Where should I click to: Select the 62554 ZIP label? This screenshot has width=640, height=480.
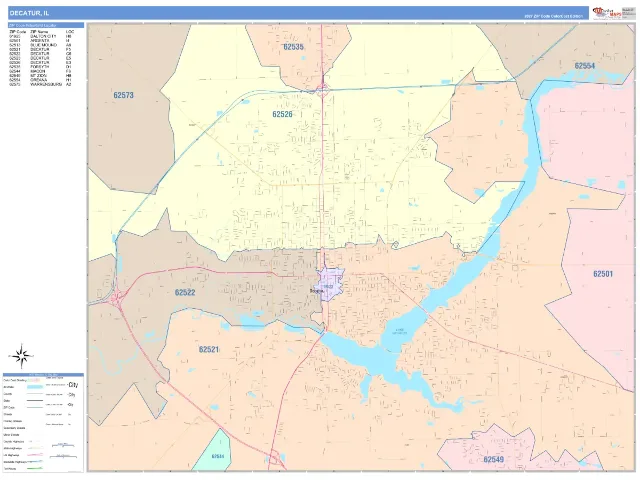coord(584,66)
